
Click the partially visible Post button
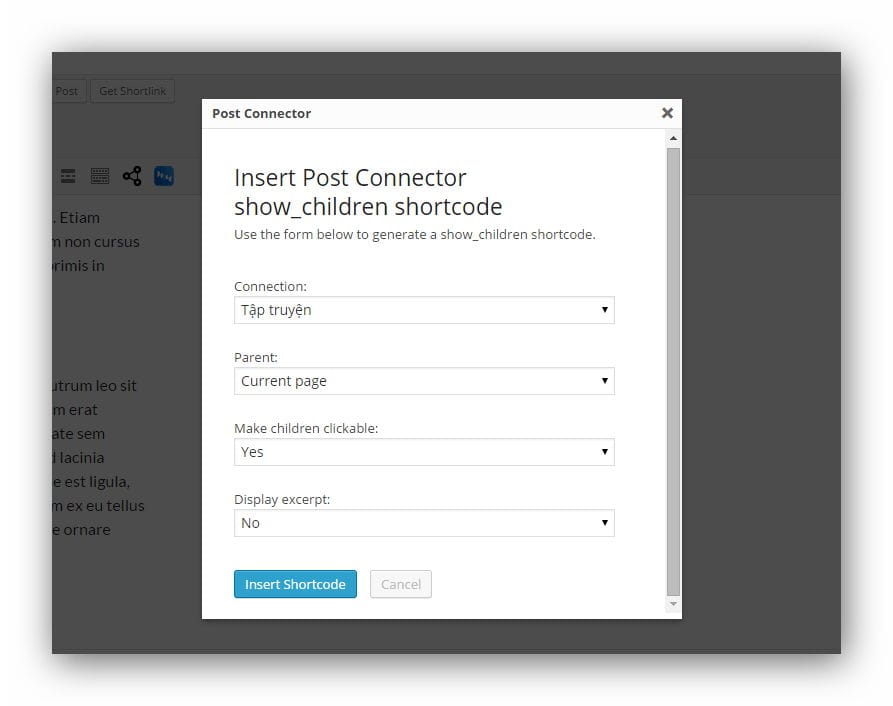69,91
